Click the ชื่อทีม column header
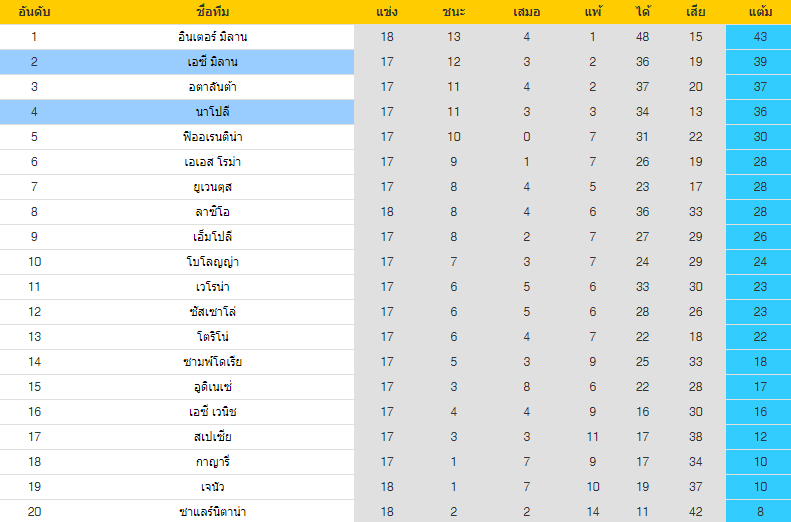Image resolution: width=791 pixels, height=522 pixels. (211, 12)
